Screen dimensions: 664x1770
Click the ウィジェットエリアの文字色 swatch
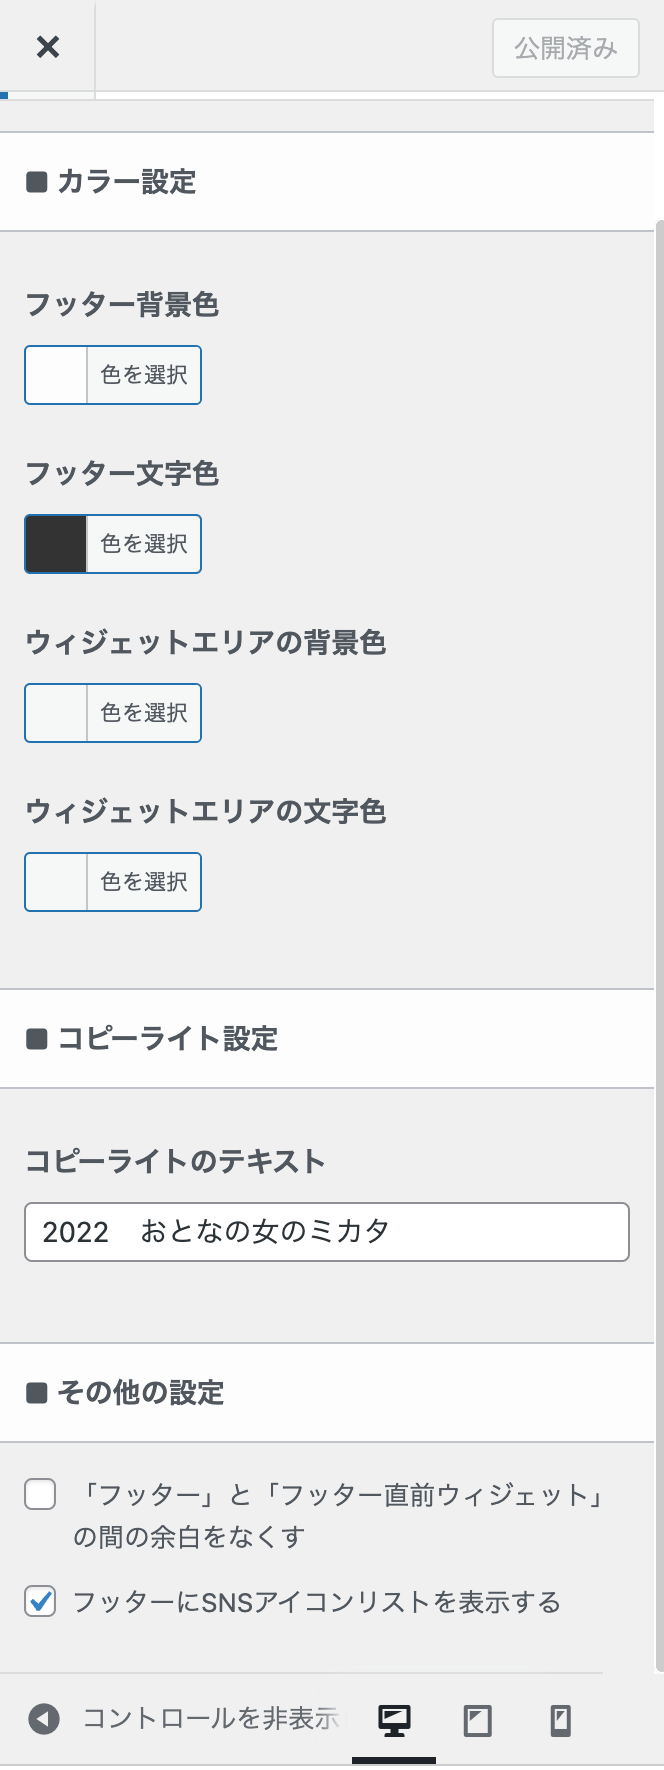click(x=56, y=882)
